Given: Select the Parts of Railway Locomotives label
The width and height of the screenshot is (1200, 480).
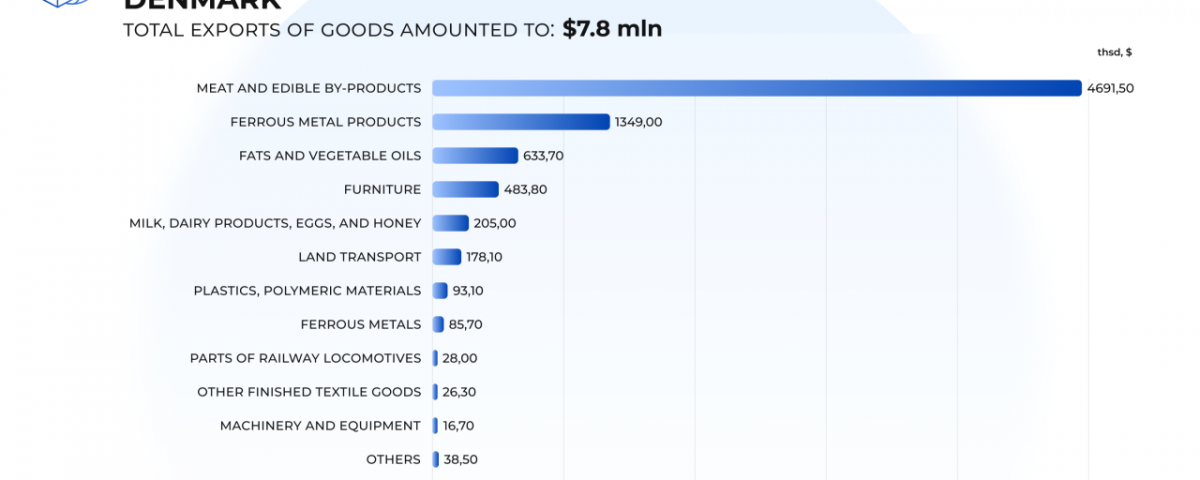Looking at the screenshot, I should pyautogui.click(x=305, y=358).
